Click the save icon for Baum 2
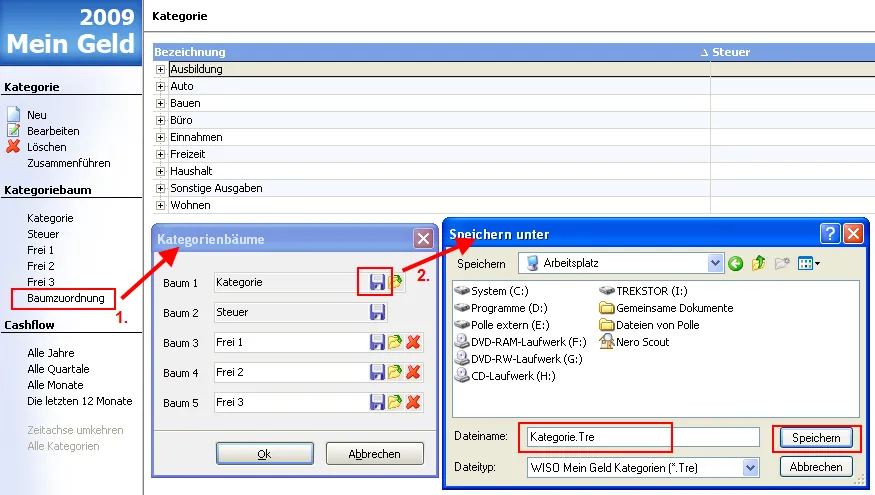 tap(377, 313)
